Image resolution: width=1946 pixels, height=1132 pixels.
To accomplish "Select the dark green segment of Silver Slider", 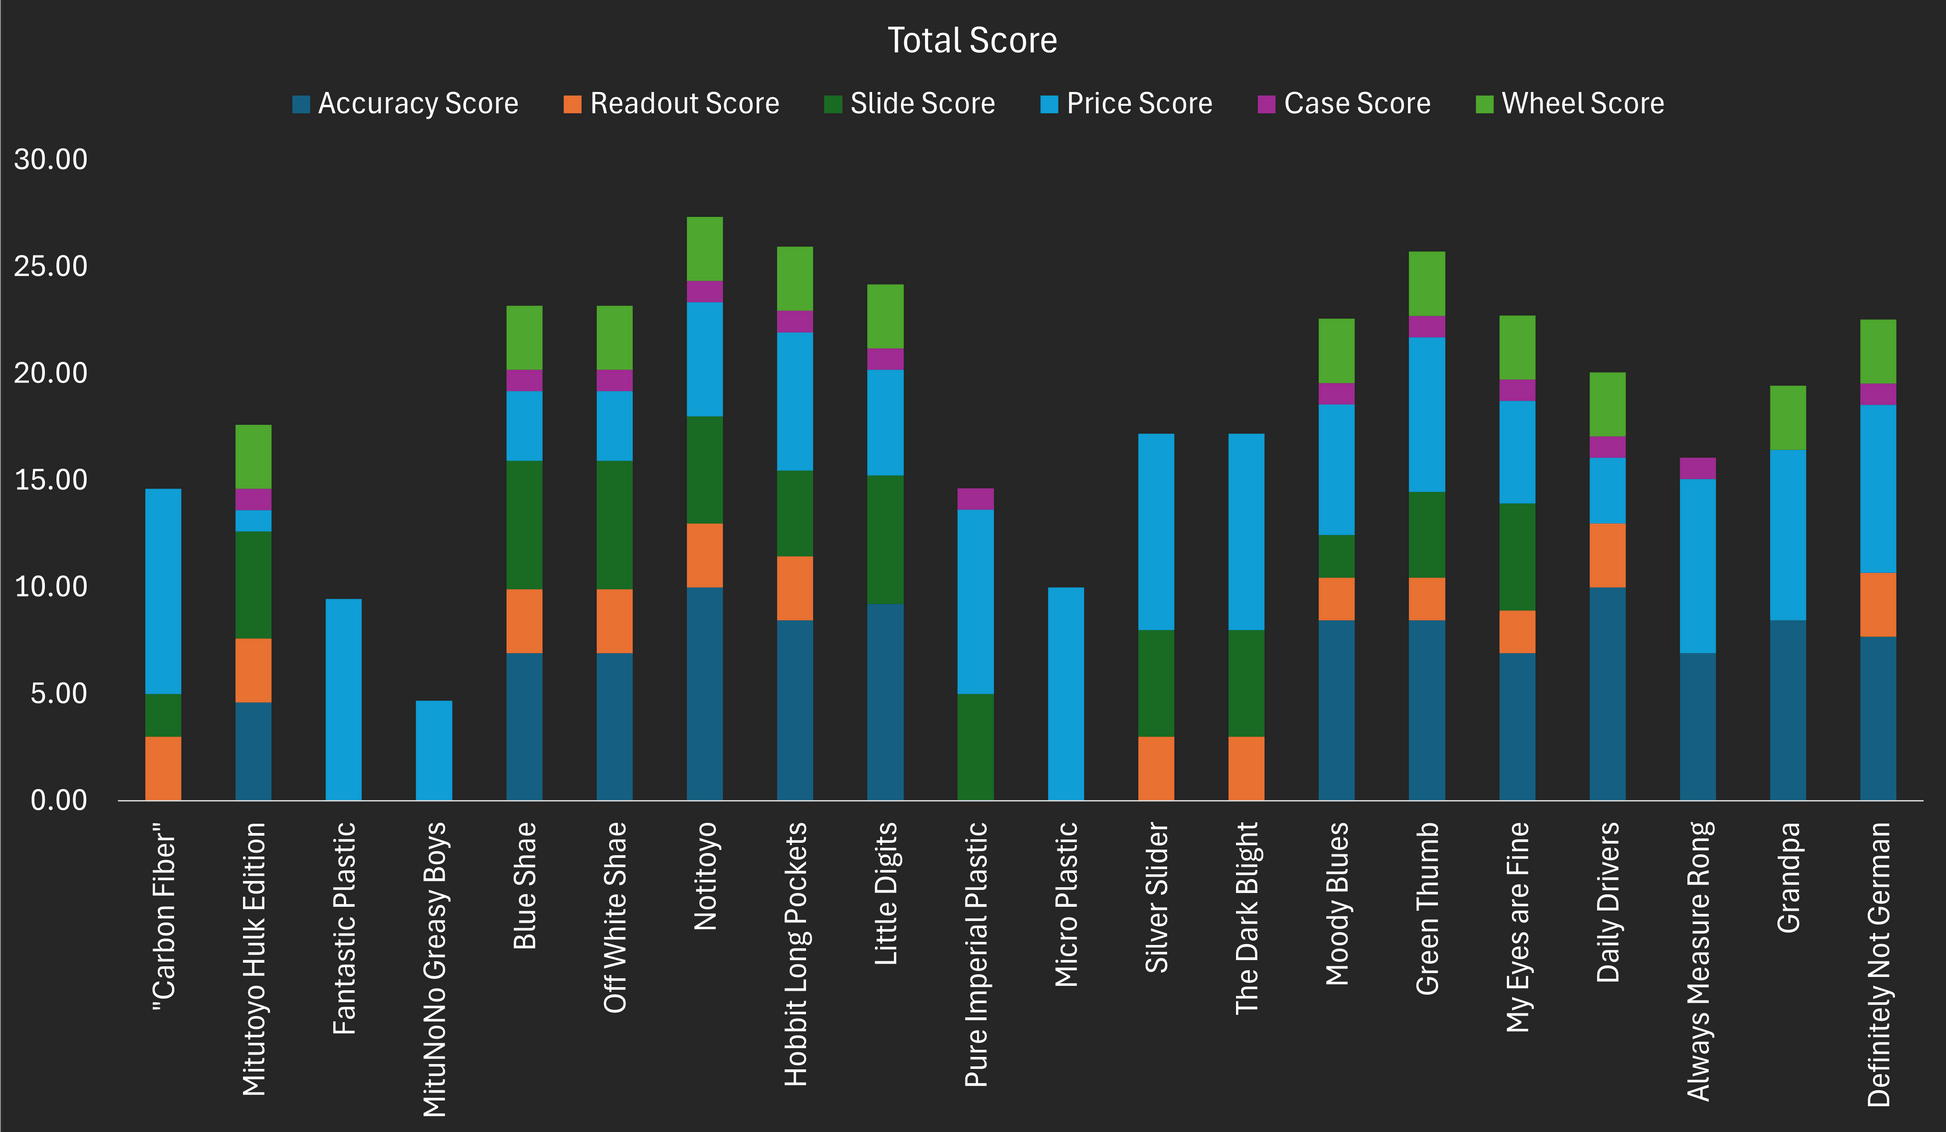I will [1156, 683].
